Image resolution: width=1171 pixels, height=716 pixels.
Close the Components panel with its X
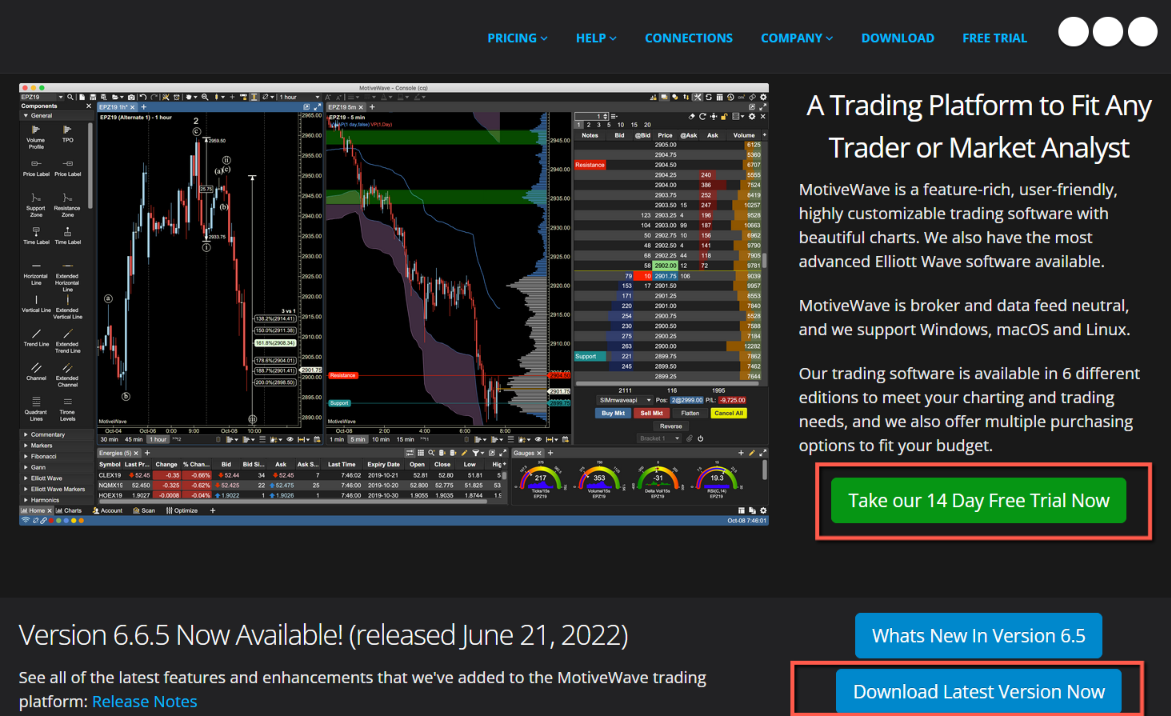pos(89,106)
